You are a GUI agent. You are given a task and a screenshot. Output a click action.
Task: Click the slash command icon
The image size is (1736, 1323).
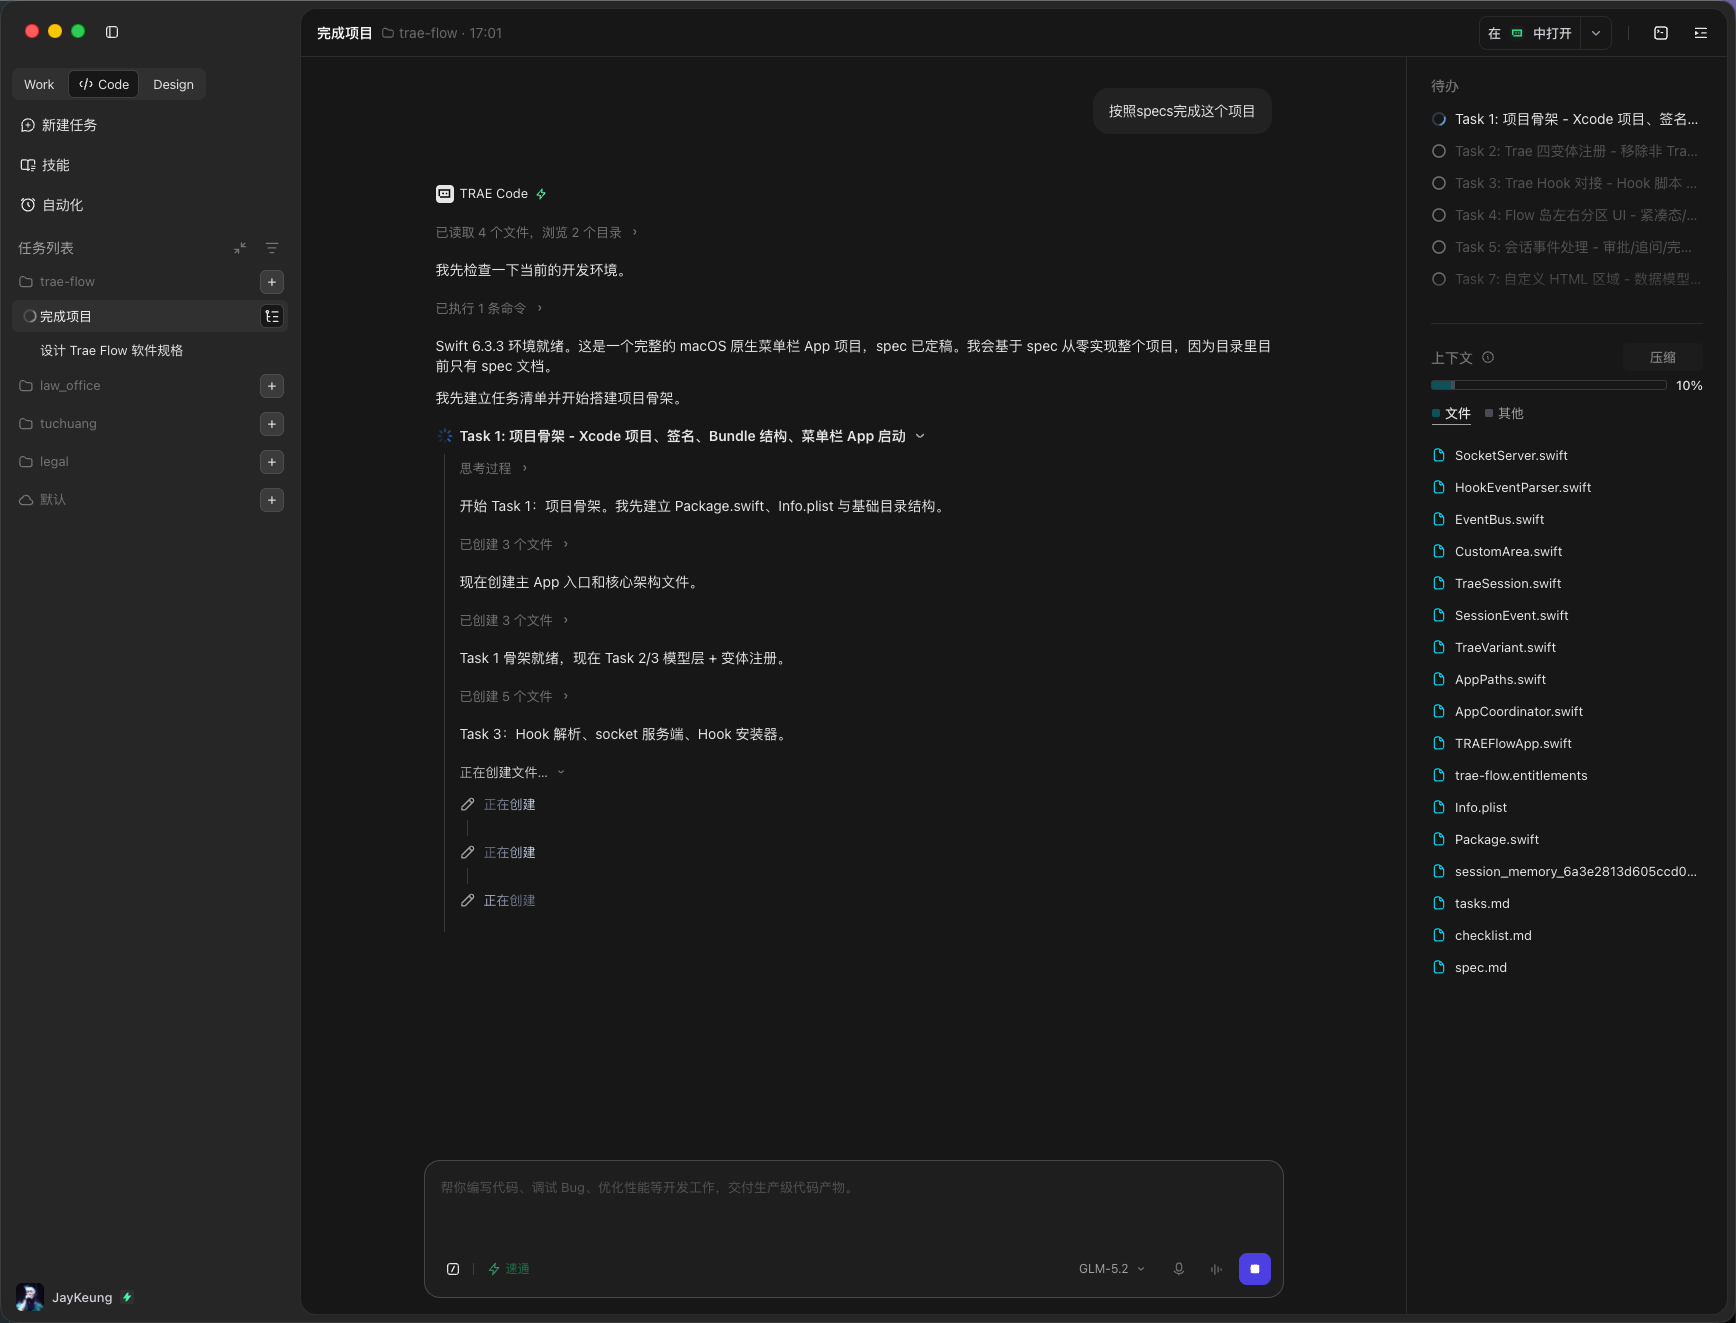(x=453, y=1269)
